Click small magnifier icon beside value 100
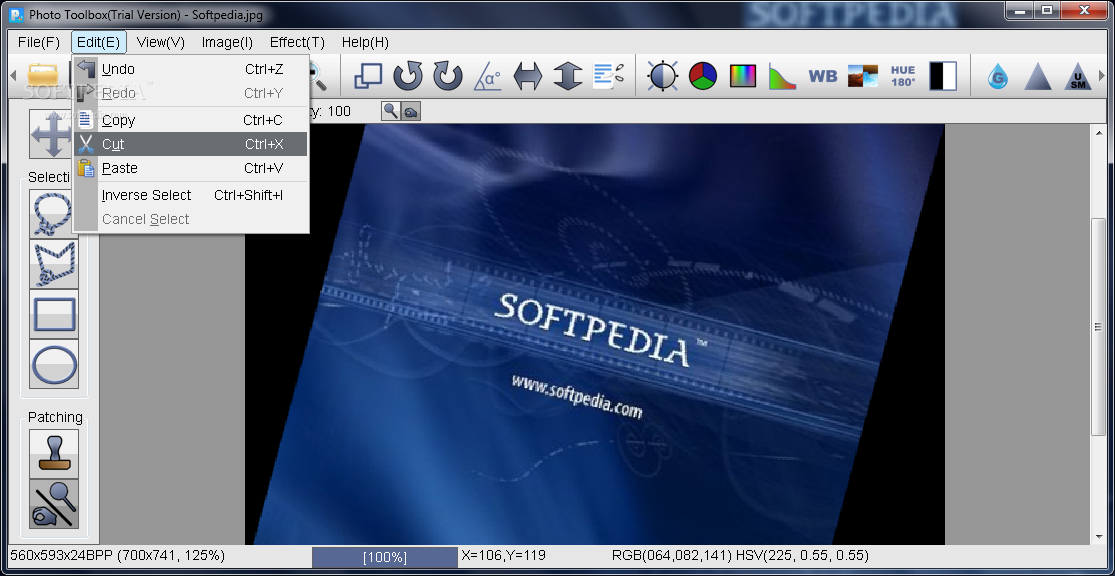The image size is (1115, 576). [391, 111]
